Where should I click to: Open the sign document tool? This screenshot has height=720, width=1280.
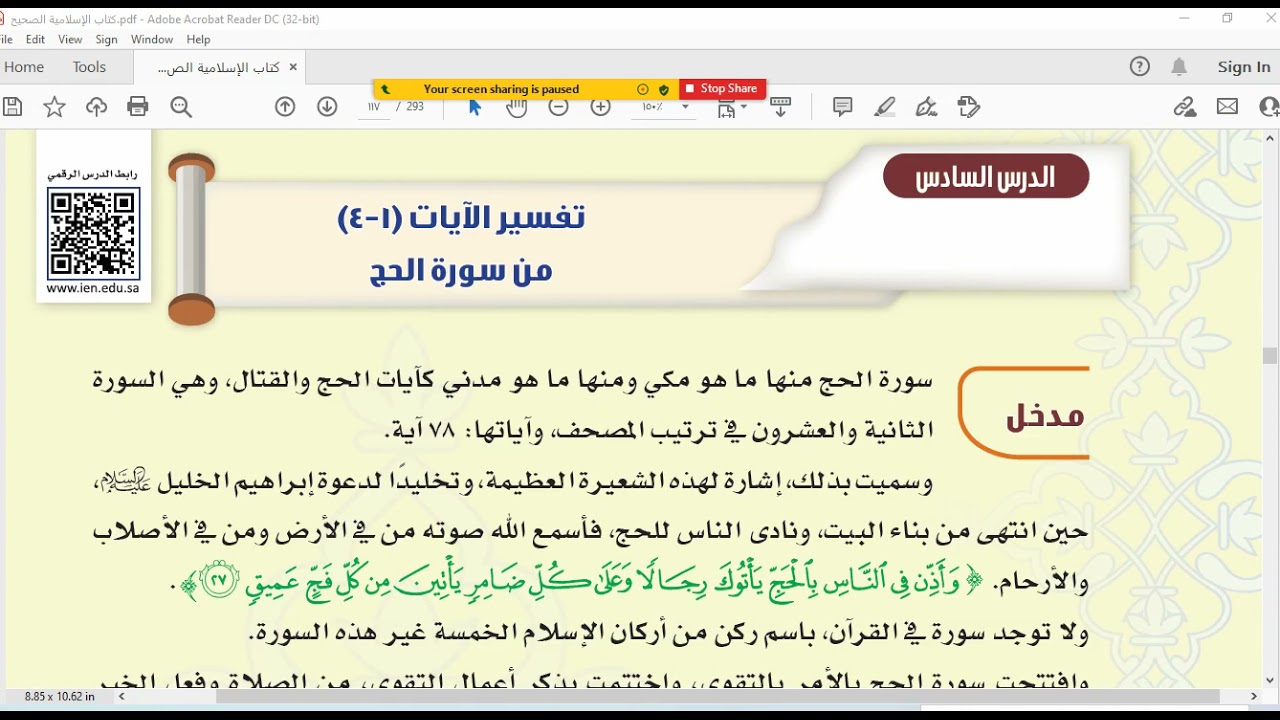(x=927, y=107)
